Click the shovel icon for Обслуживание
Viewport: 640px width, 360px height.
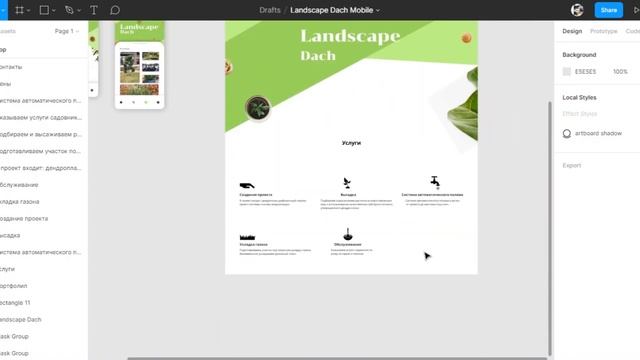click(x=348, y=234)
